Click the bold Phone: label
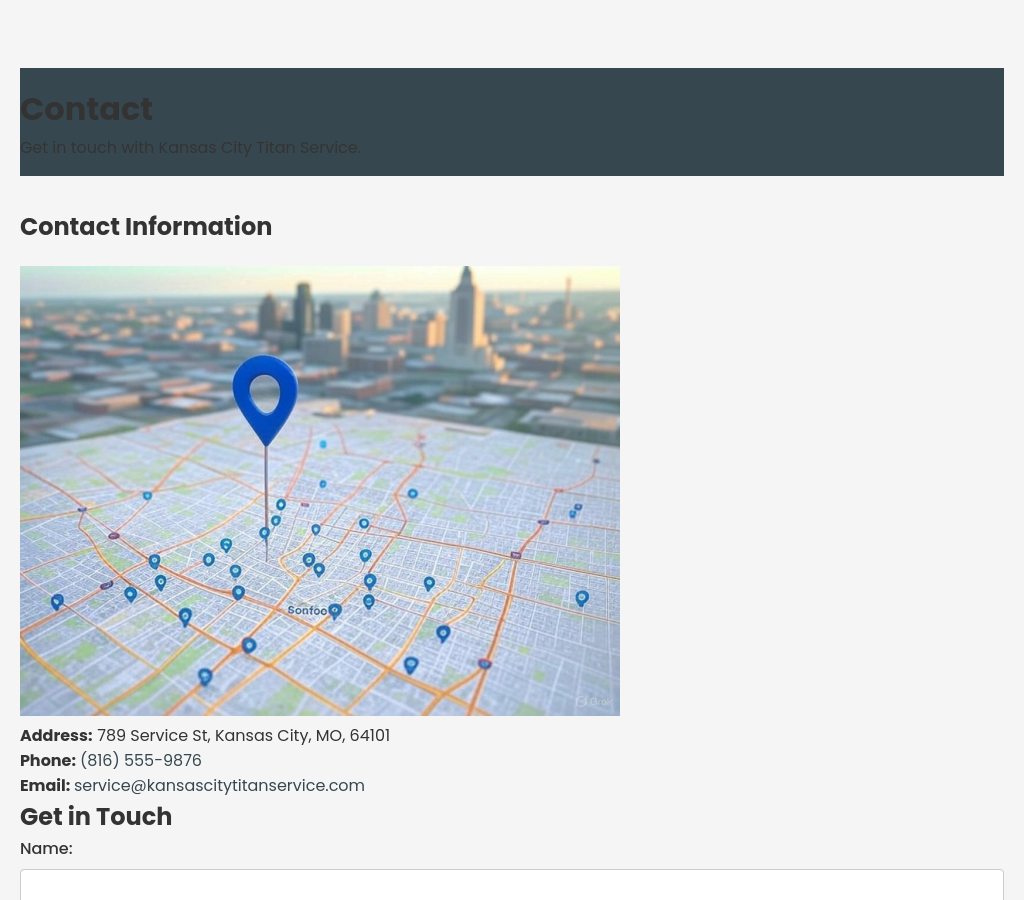This screenshot has height=900, width=1024. pos(48,760)
